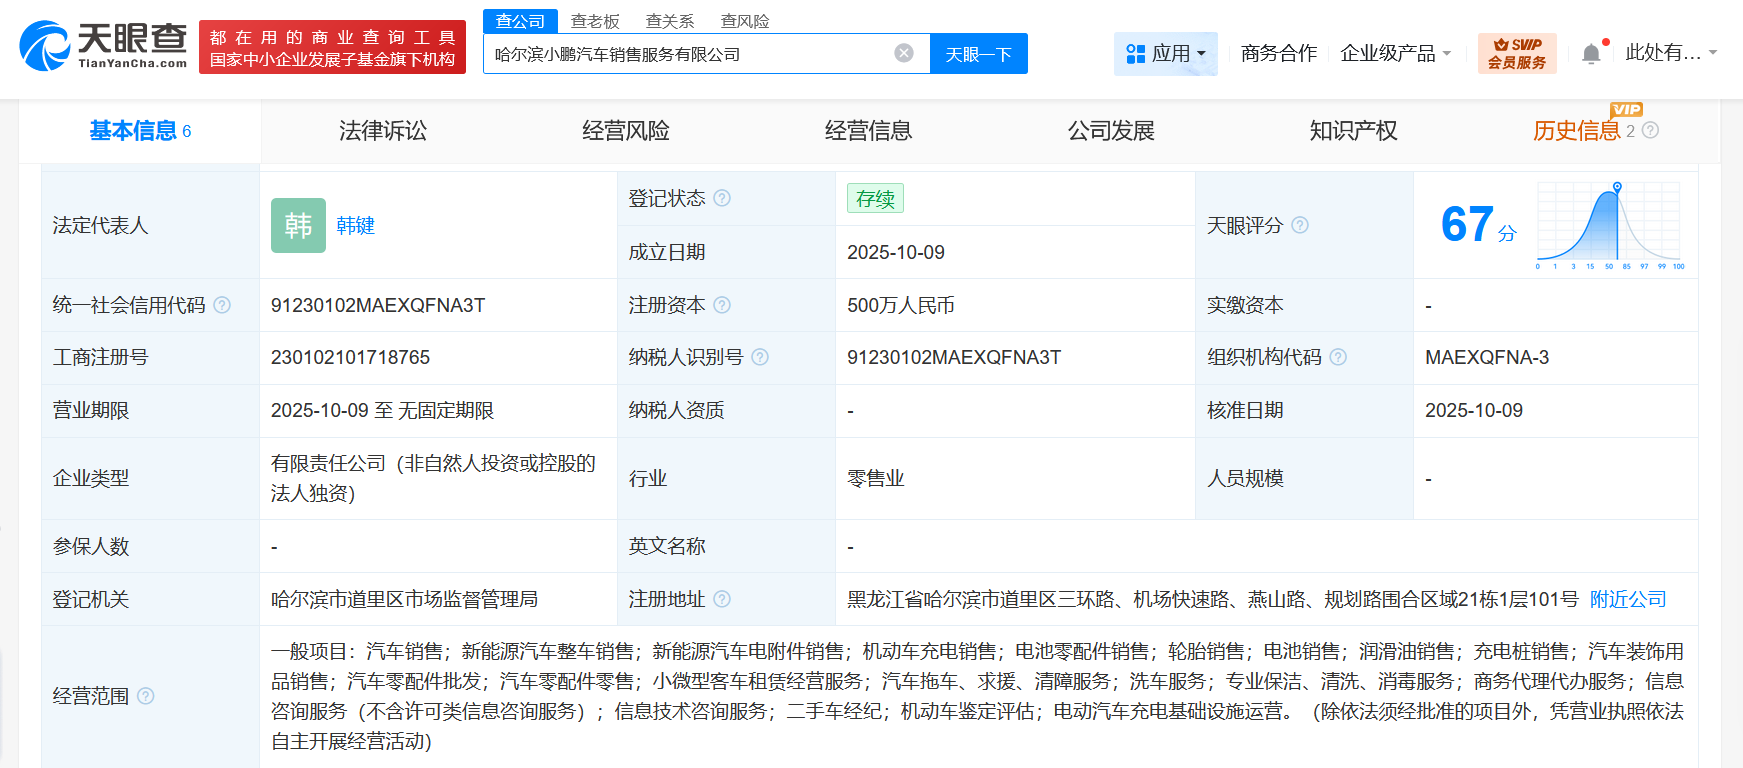The height and width of the screenshot is (768, 1743).
Task: Click help icon next to 注册地址
Action: click(x=722, y=599)
